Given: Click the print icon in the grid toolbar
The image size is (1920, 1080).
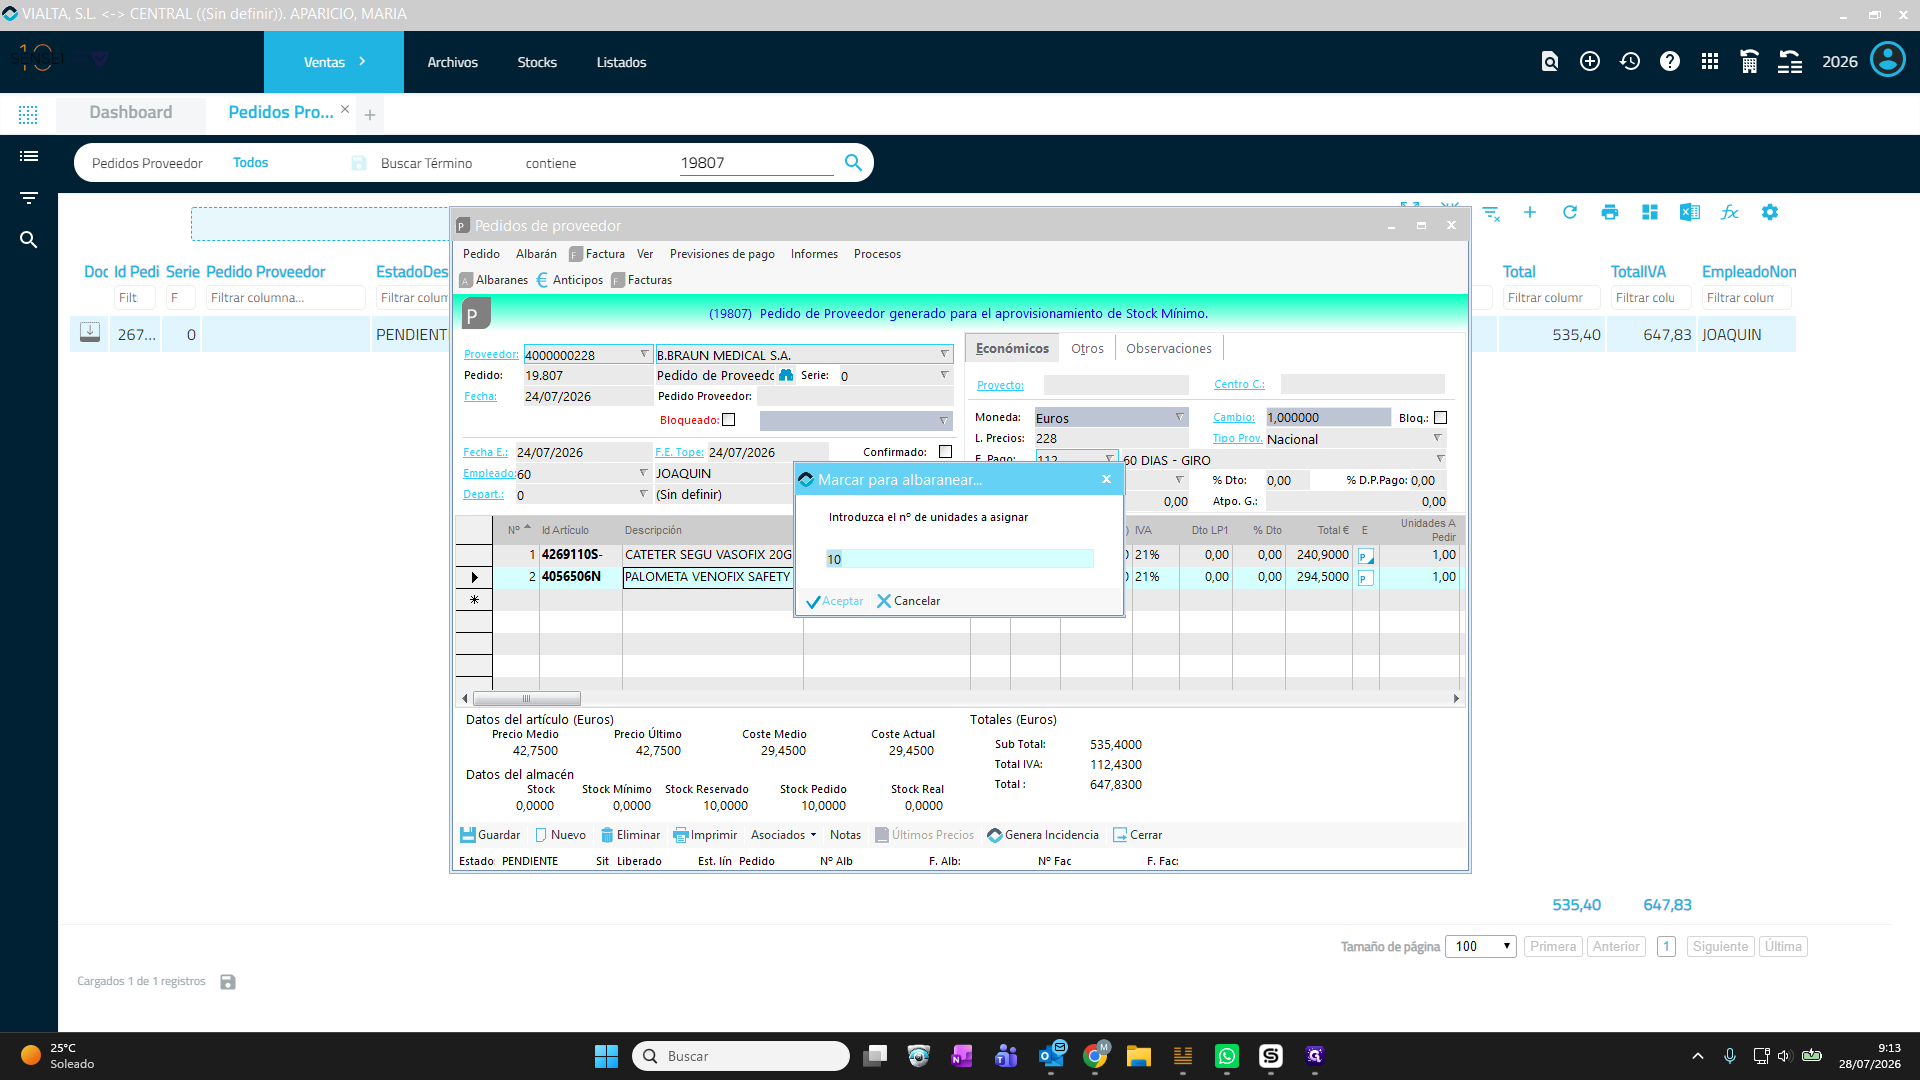Looking at the screenshot, I should [x=1610, y=212].
